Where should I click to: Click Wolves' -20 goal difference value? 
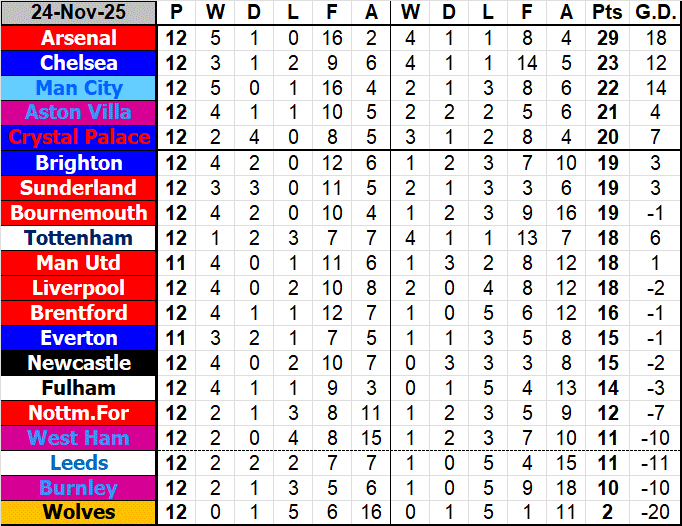click(x=654, y=513)
